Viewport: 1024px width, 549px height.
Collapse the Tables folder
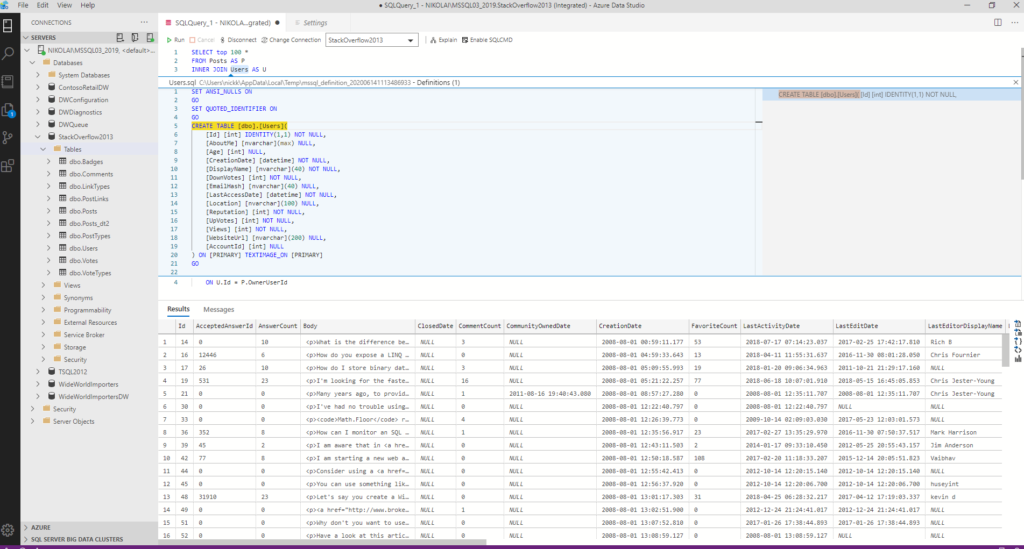coord(43,149)
